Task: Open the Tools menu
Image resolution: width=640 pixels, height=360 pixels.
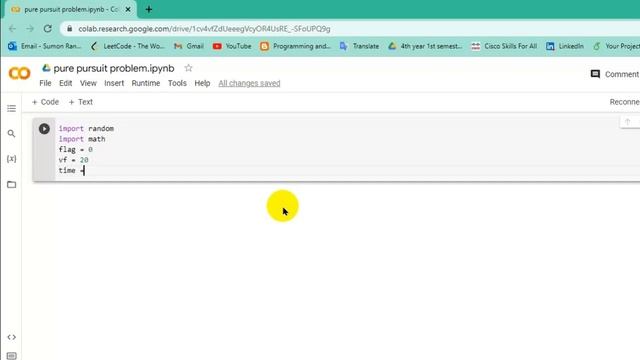Action: click(177, 83)
